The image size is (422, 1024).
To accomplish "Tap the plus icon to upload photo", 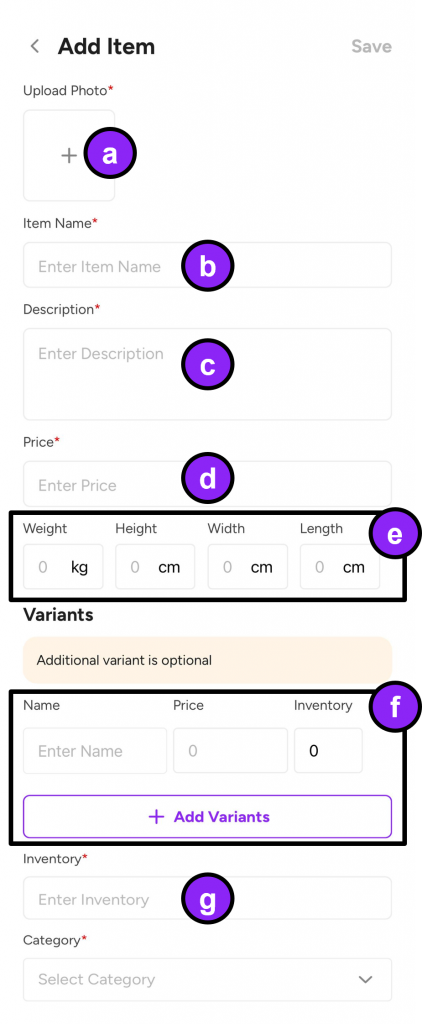I will click(x=69, y=155).
